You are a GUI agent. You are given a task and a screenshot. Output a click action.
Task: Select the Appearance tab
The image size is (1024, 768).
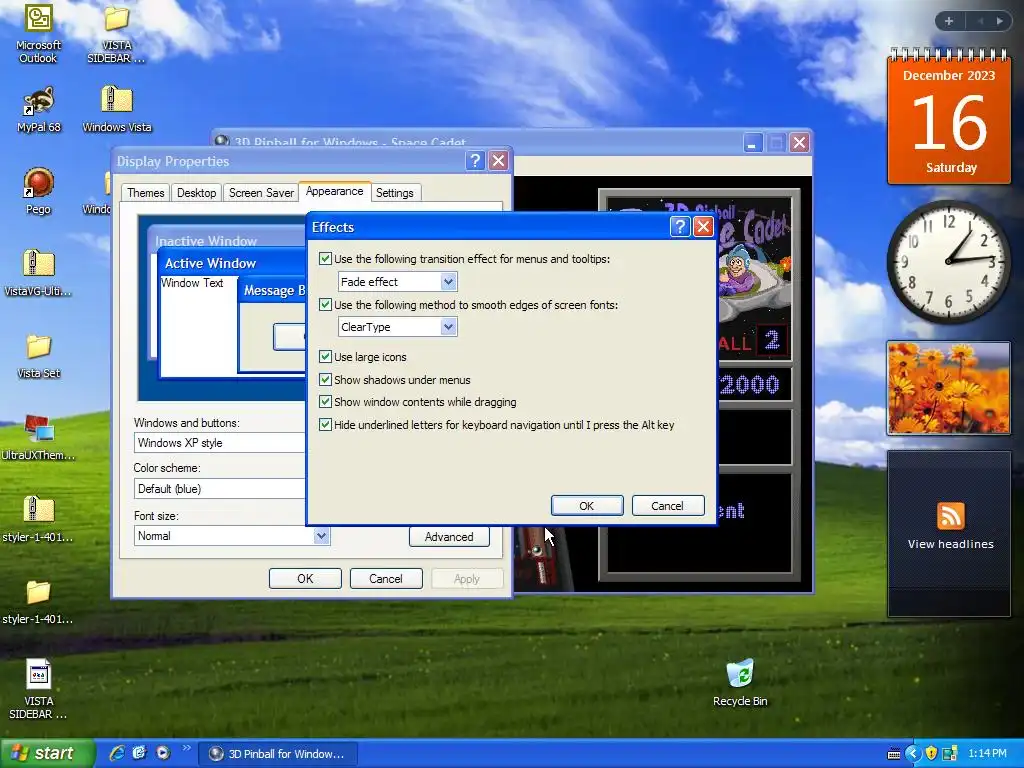pos(334,191)
